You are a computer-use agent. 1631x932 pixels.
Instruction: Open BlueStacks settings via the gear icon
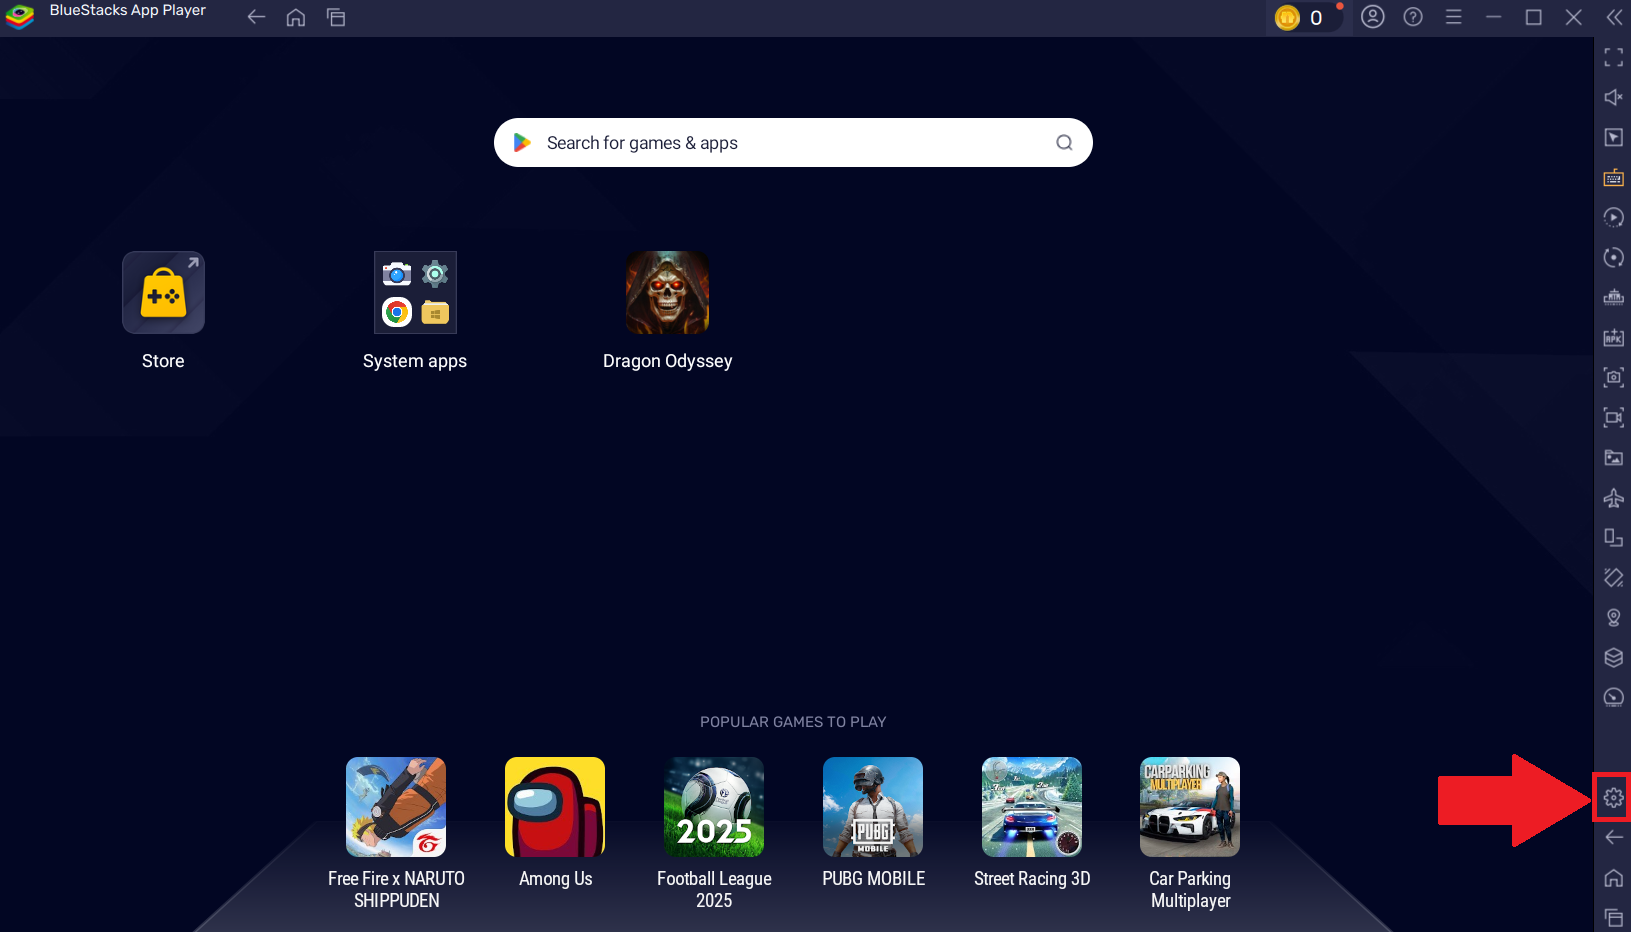point(1612,797)
